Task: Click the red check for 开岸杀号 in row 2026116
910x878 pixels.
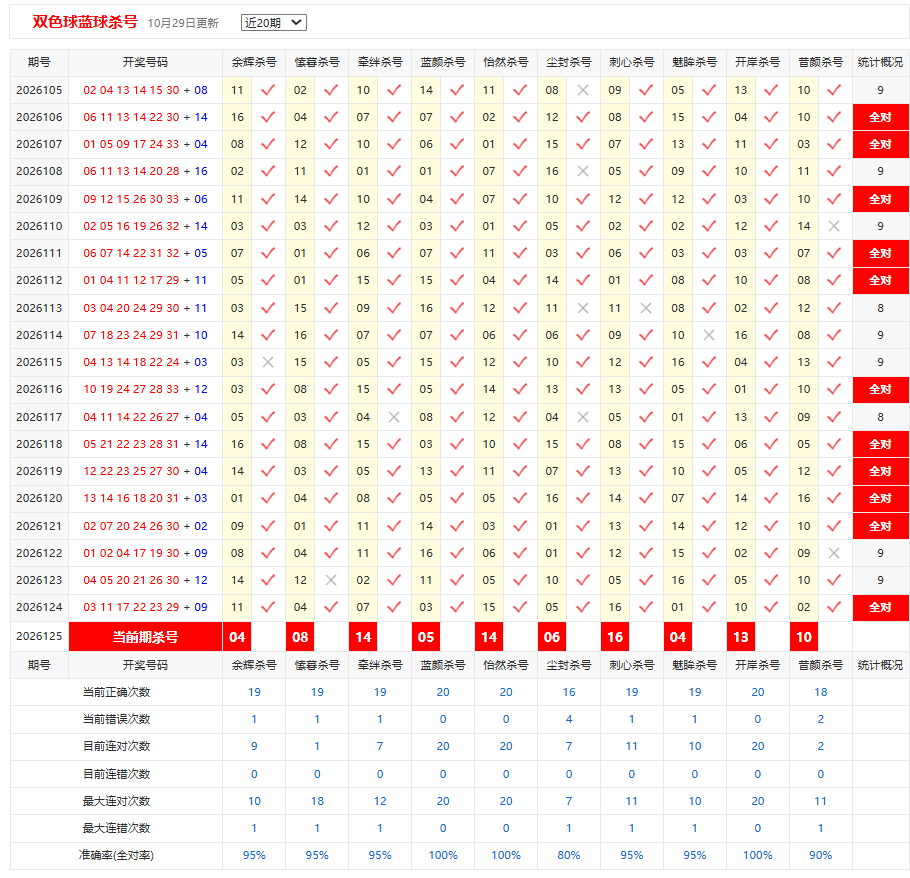Action: 771,389
